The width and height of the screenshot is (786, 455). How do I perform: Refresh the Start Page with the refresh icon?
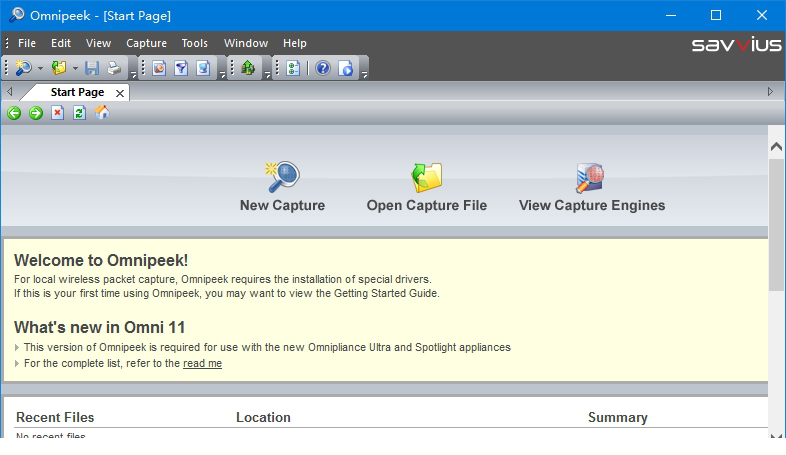tap(80, 113)
